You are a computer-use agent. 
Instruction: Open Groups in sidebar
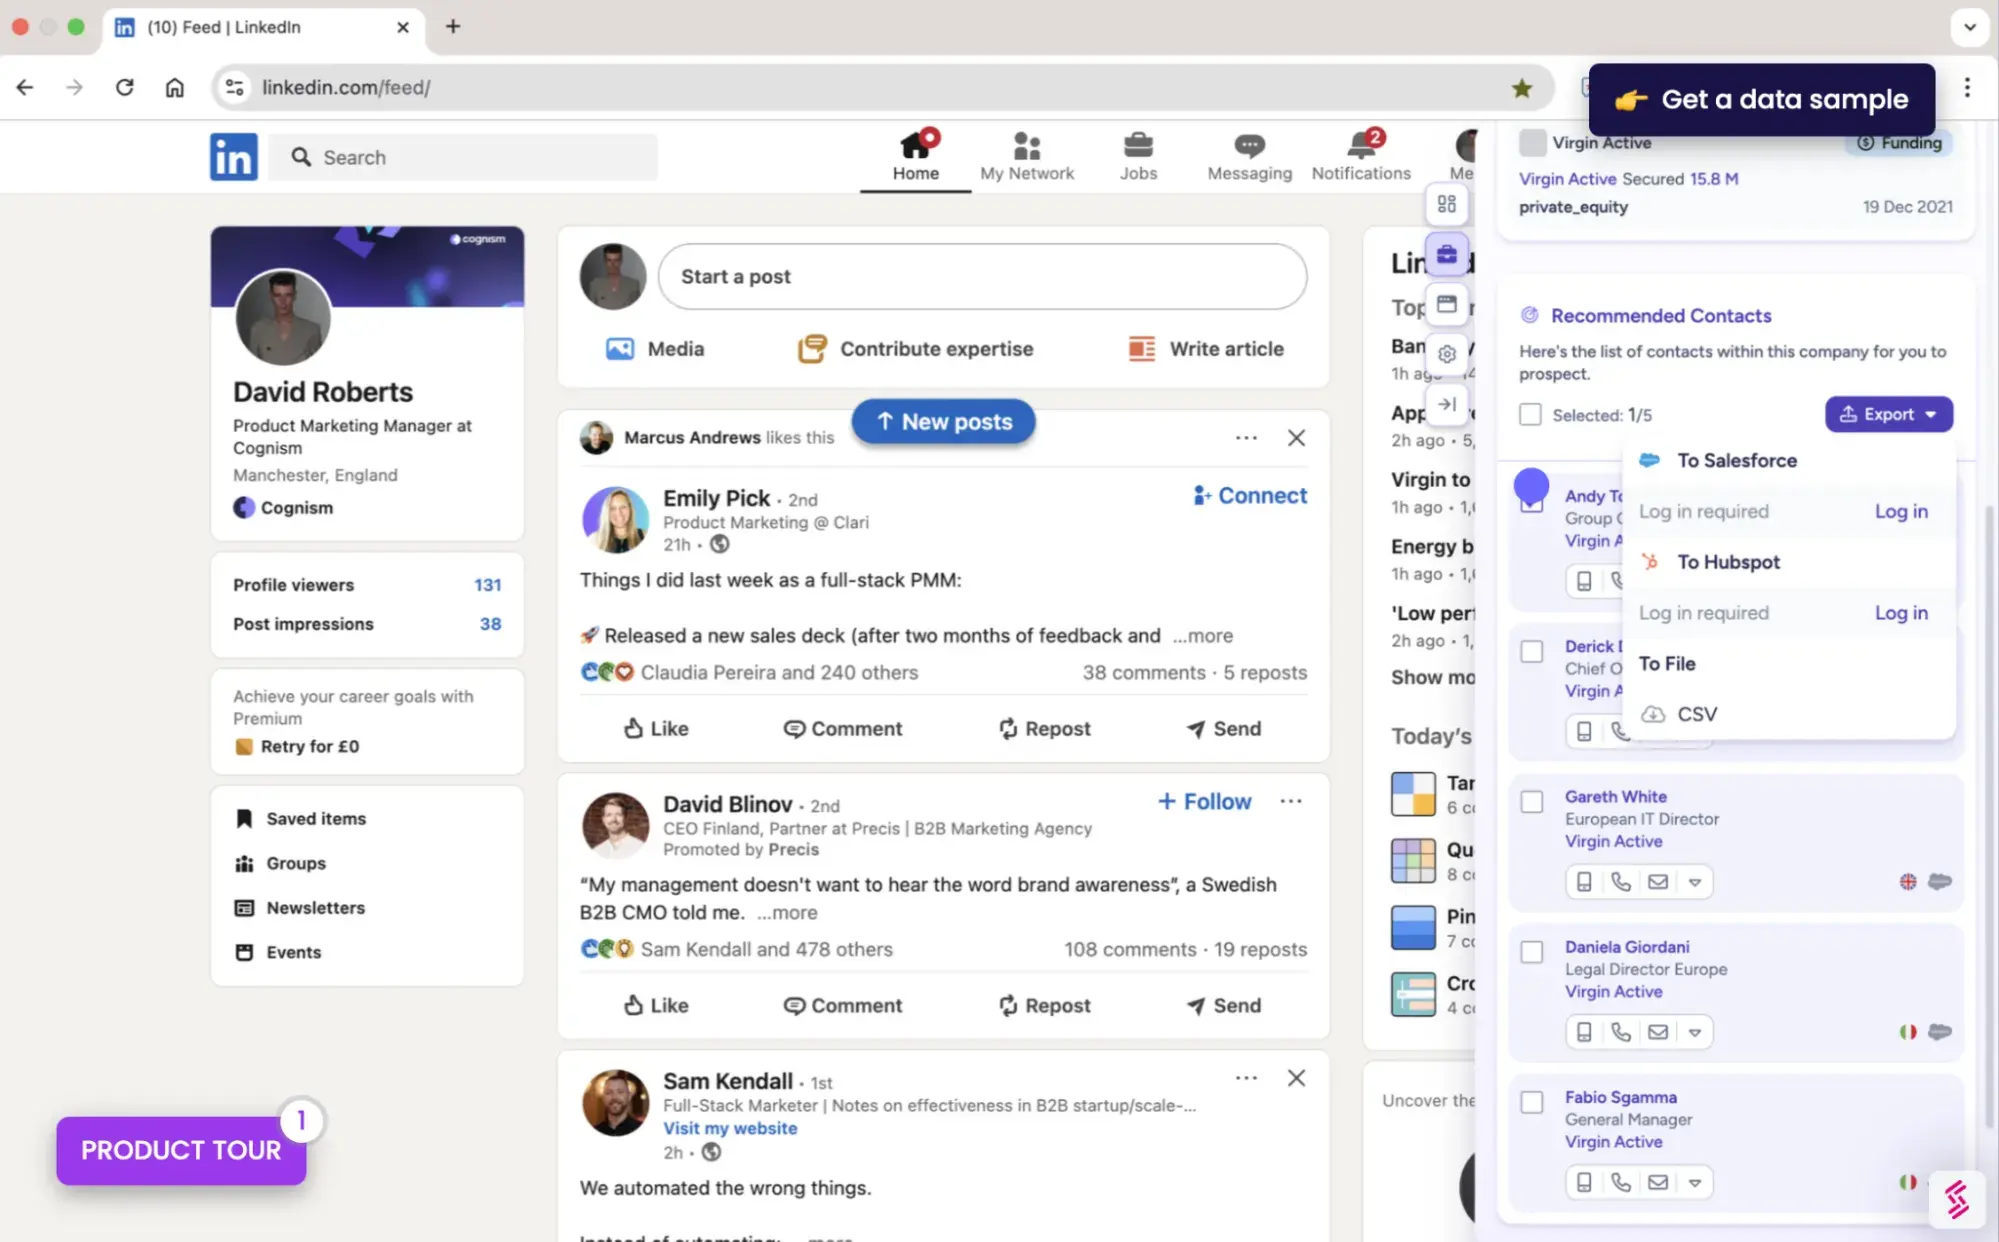coord(280,863)
